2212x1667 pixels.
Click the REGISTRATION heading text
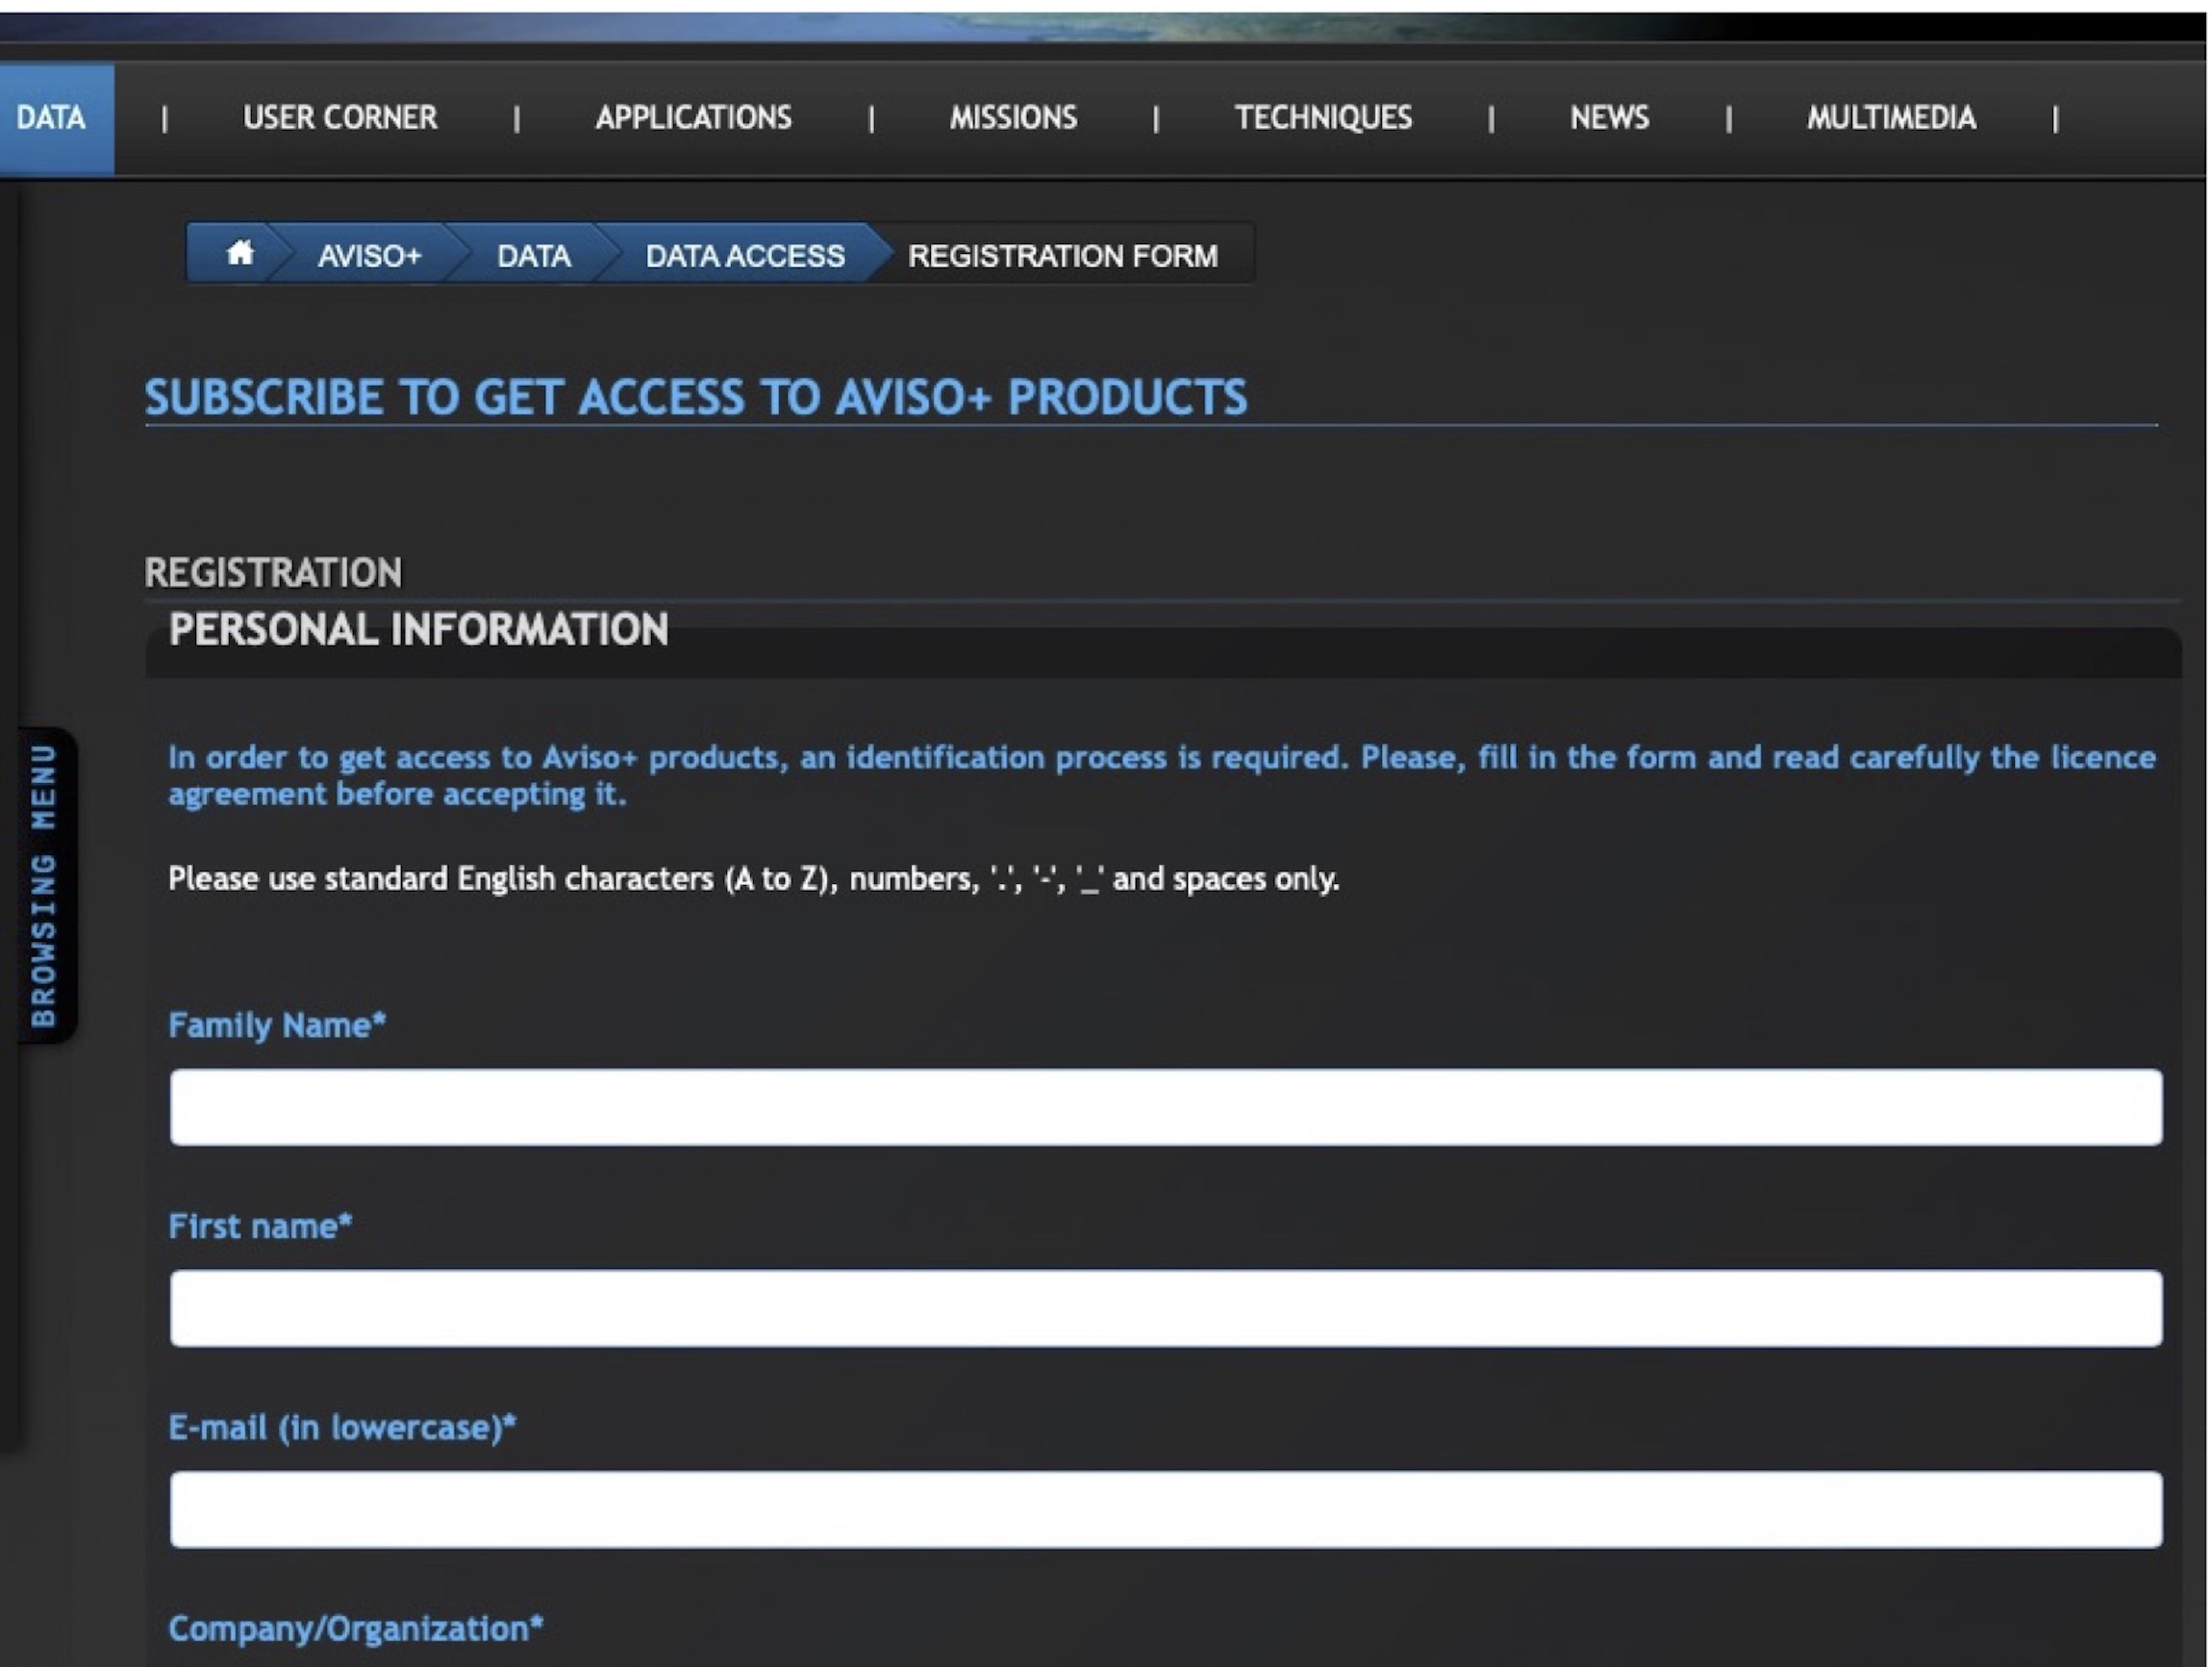(273, 573)
